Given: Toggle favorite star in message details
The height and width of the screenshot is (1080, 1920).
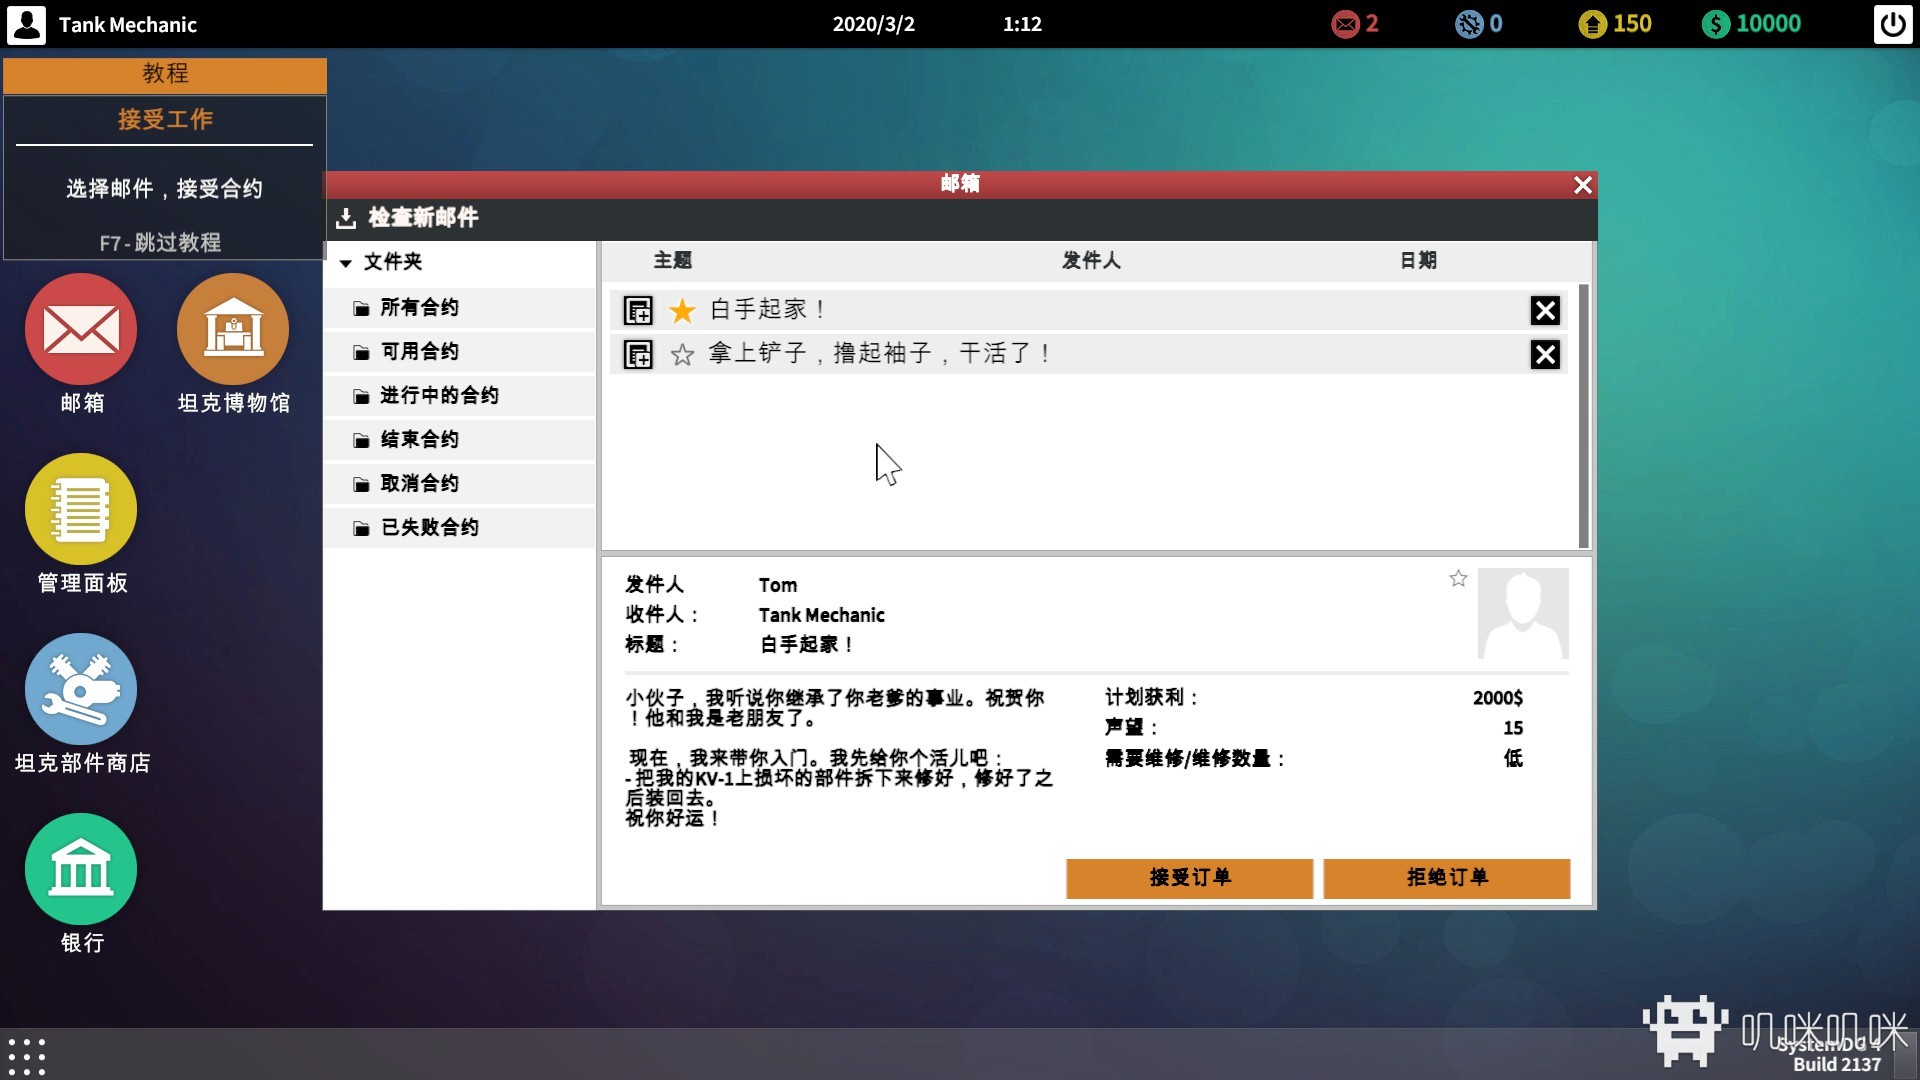Looking at the screenshot, I should (1458, 578).
